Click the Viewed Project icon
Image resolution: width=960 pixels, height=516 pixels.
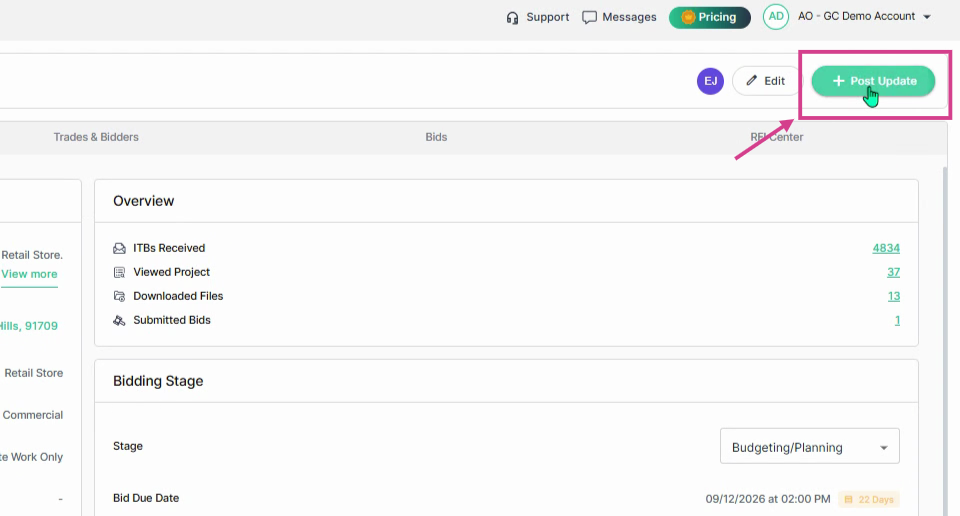[119, 272]
